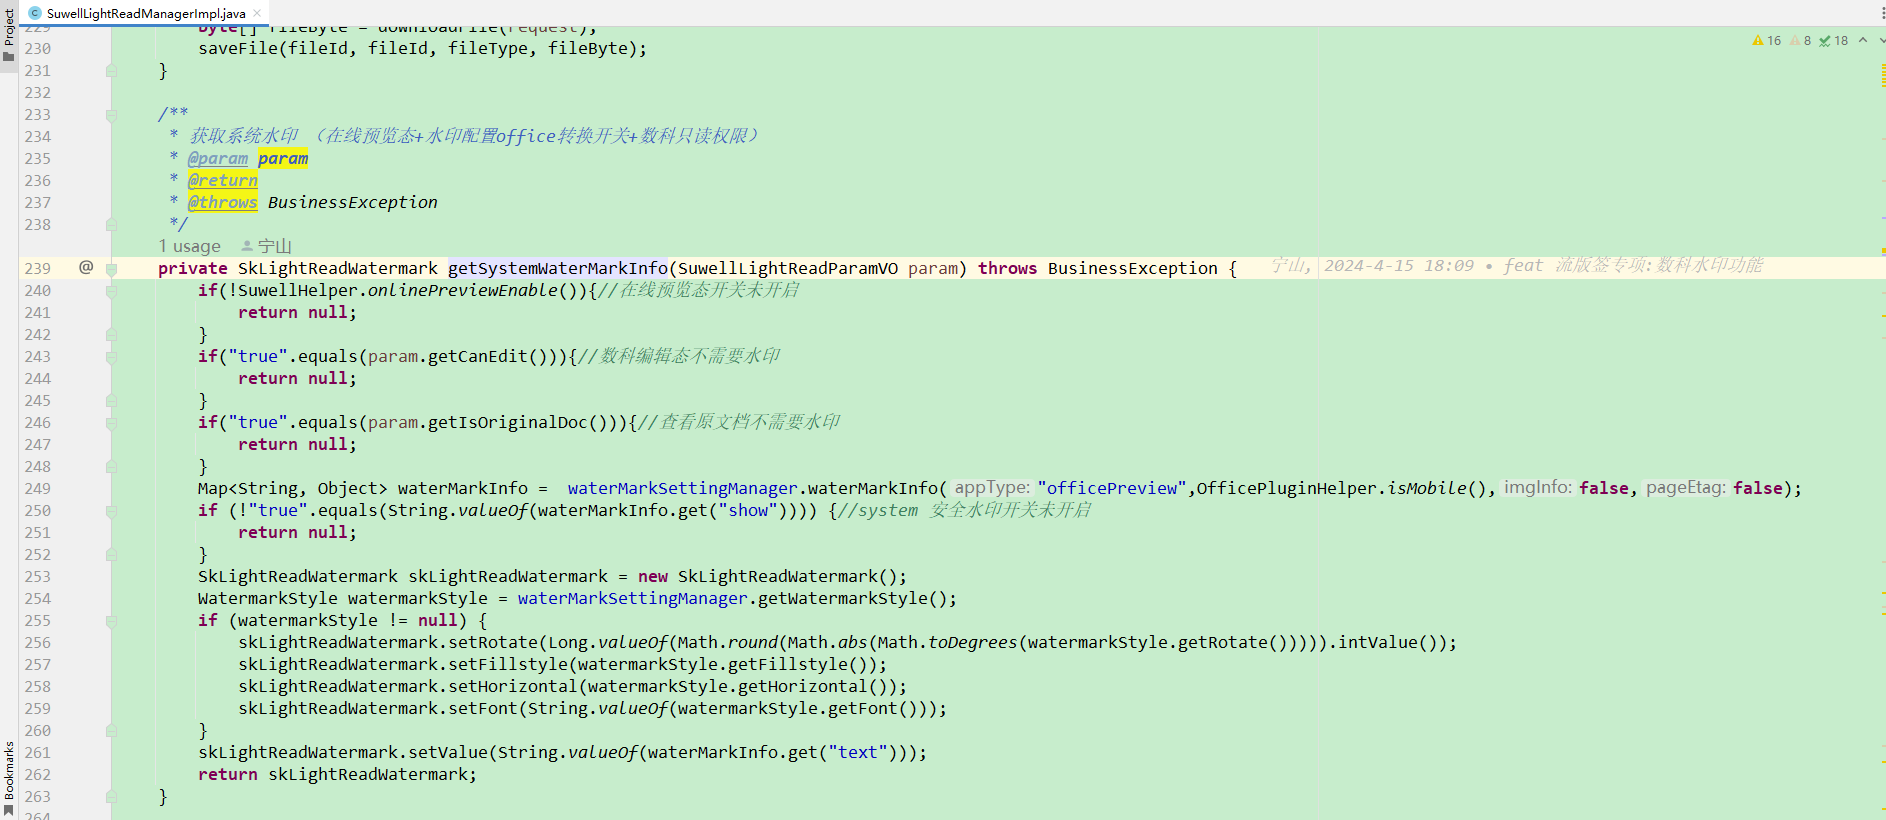Screen dimensions: 1886x820
Task: Go to previous highlighted problem arrow
Action: [1863, 41]
